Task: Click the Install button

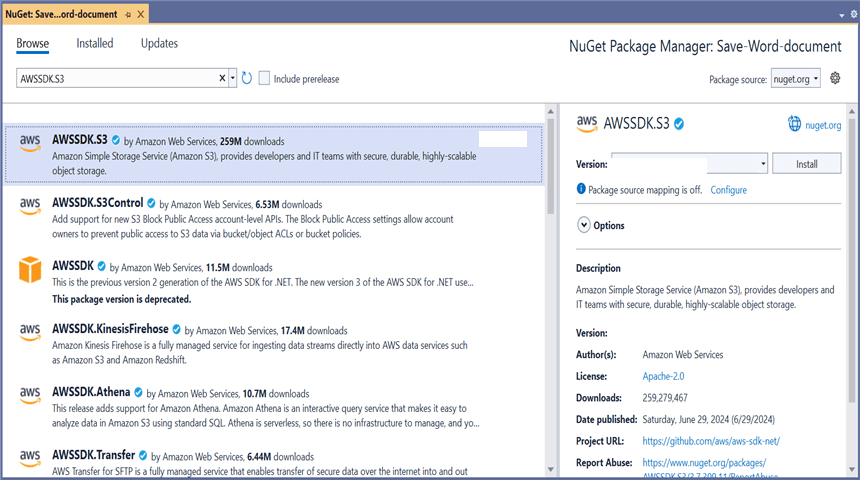Action: (x=806, y=164)
